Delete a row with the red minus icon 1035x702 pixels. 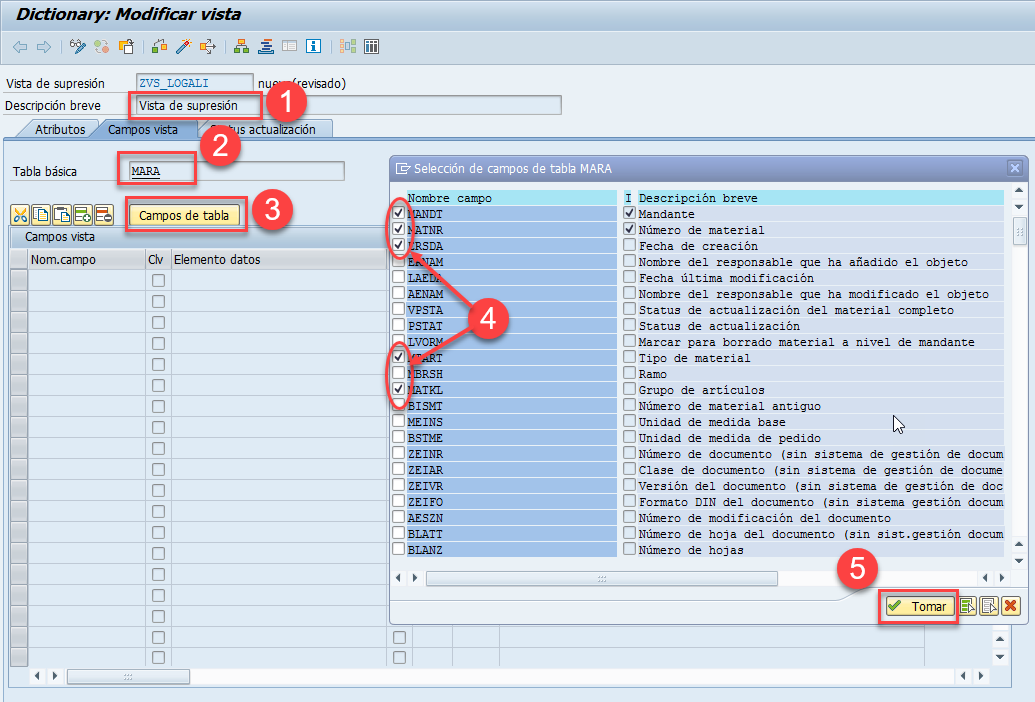[x=104, y=215]
